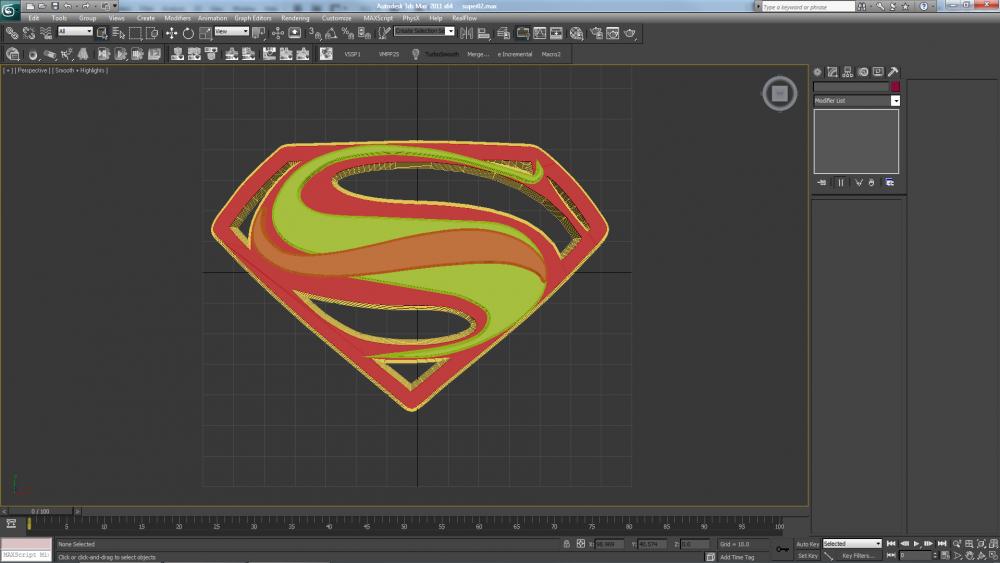Click the Align tool icon

click(x=484, y=33)
